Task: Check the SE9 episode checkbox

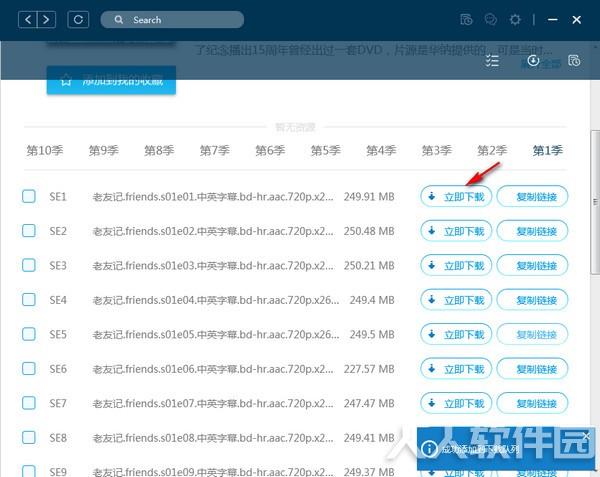Action: [29, 471]
